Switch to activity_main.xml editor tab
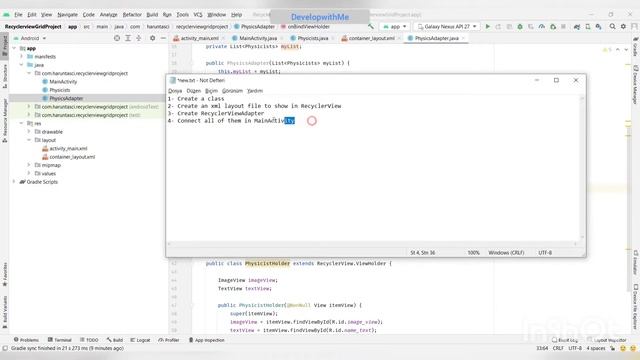640x360 pixels. [x=199, y=38]
